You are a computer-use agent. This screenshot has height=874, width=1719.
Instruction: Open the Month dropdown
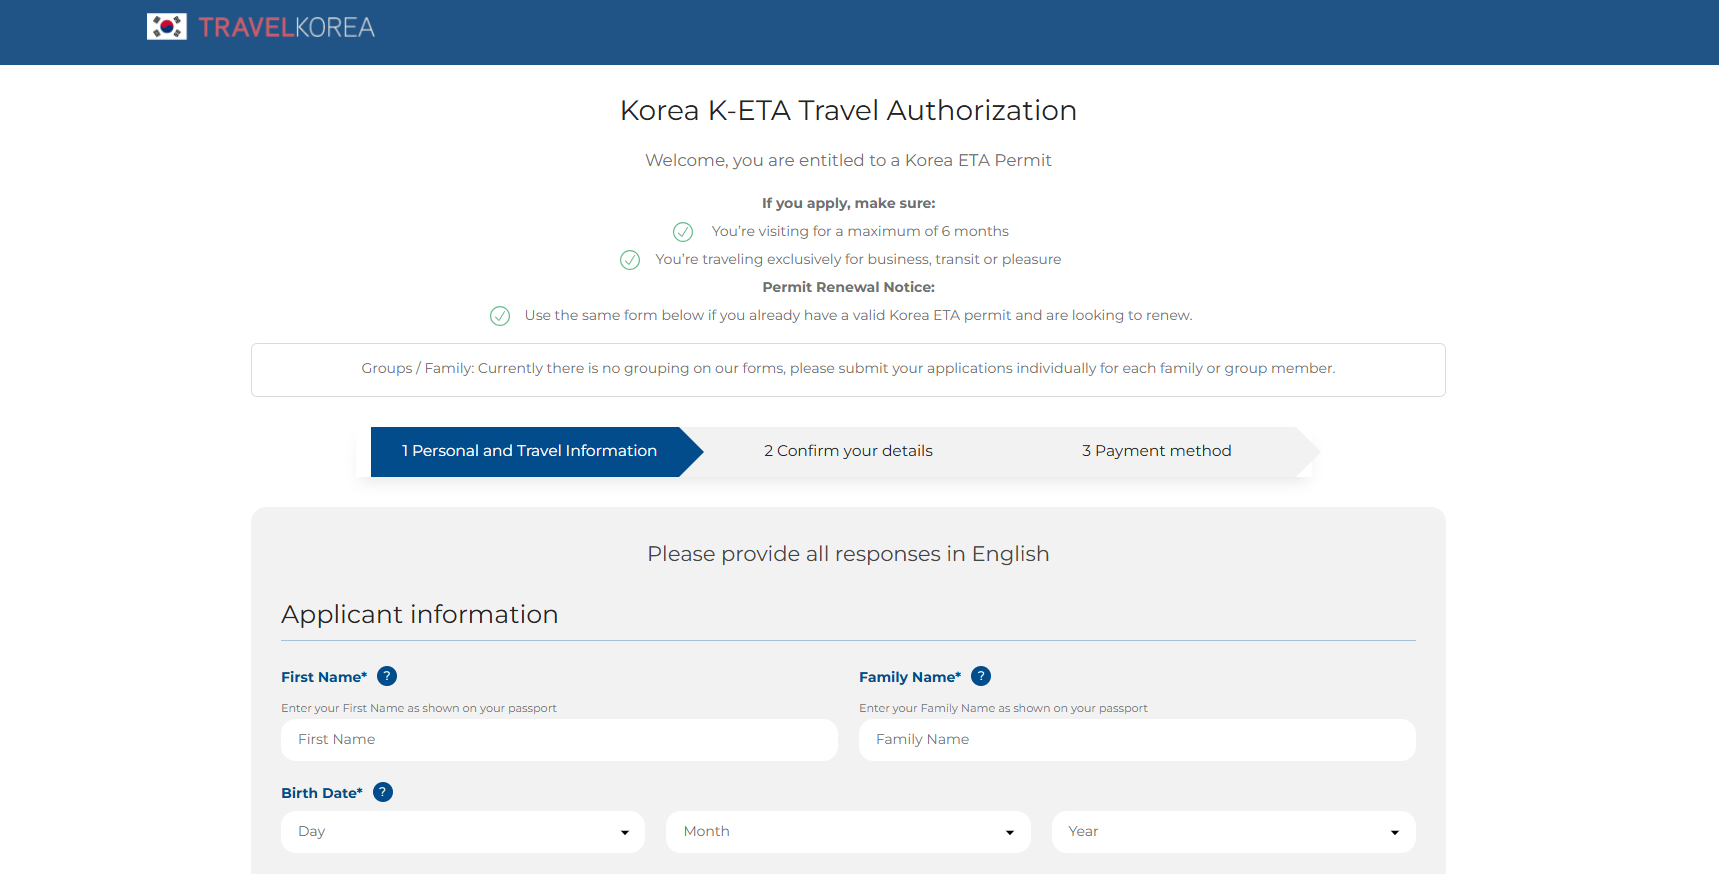pos(847,831)
